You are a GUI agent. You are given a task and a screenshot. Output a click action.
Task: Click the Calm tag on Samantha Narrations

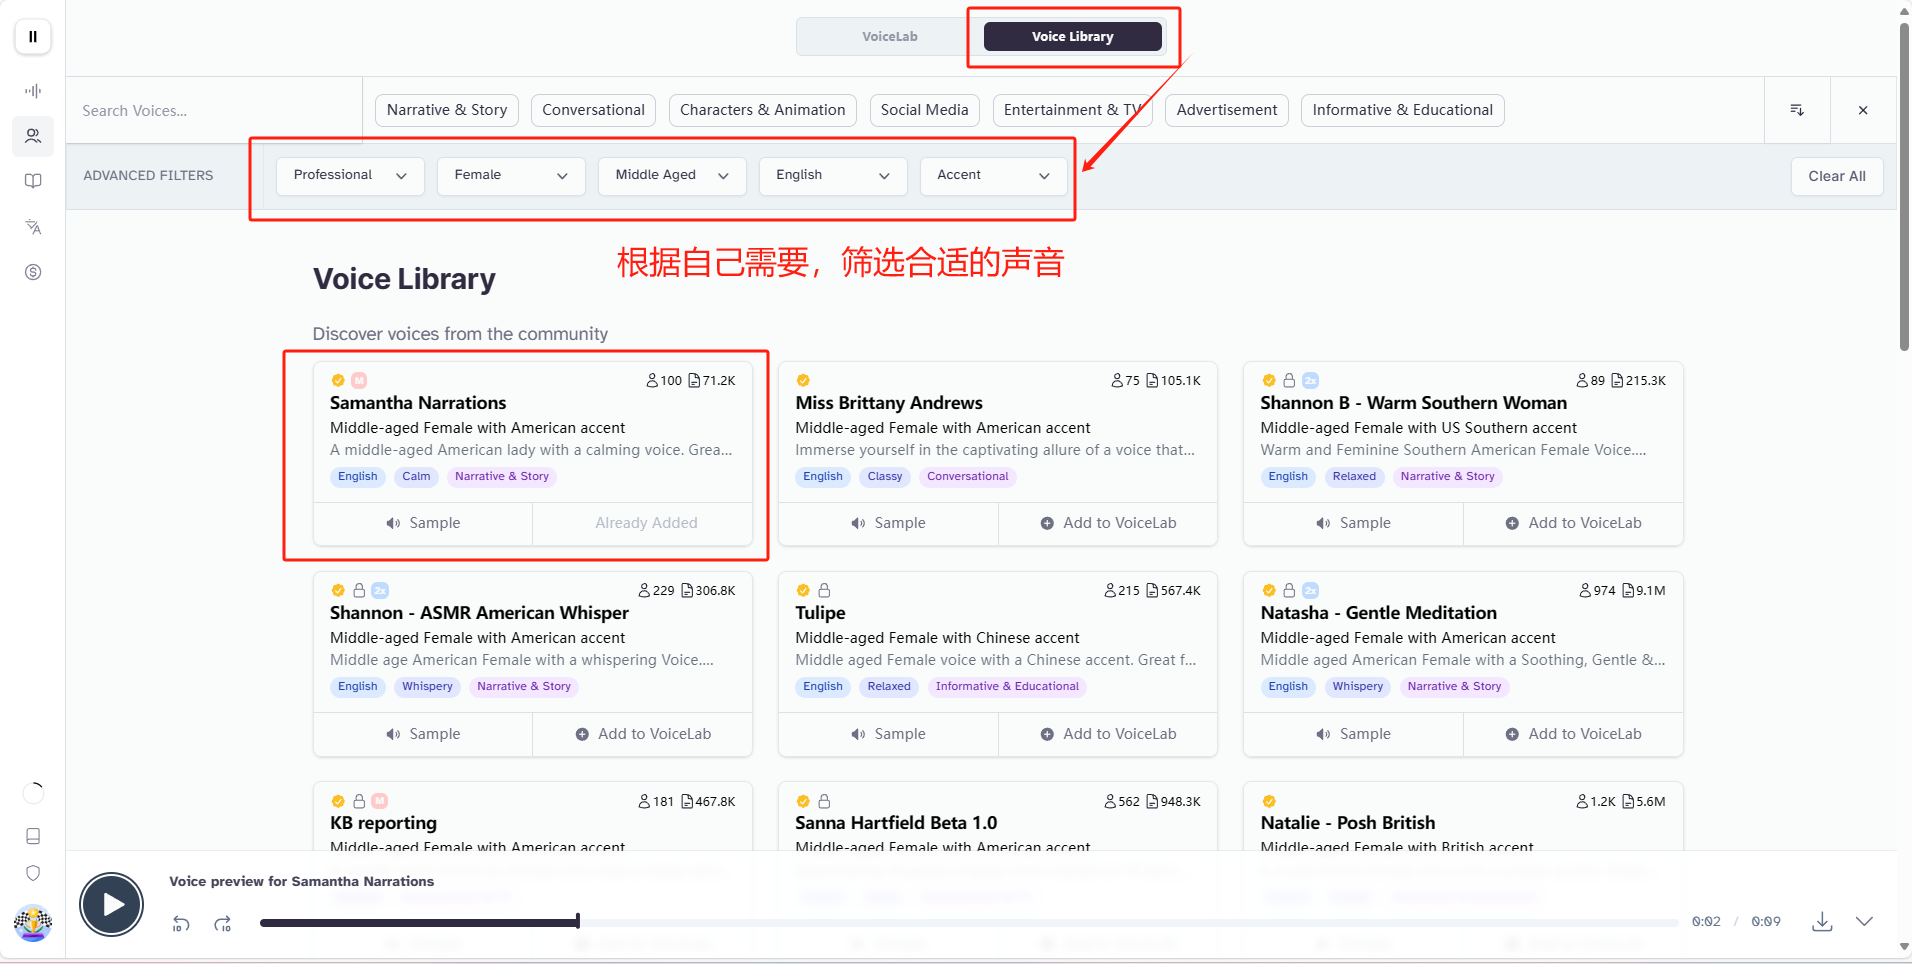pyautogui.click(x=416, y=477)
